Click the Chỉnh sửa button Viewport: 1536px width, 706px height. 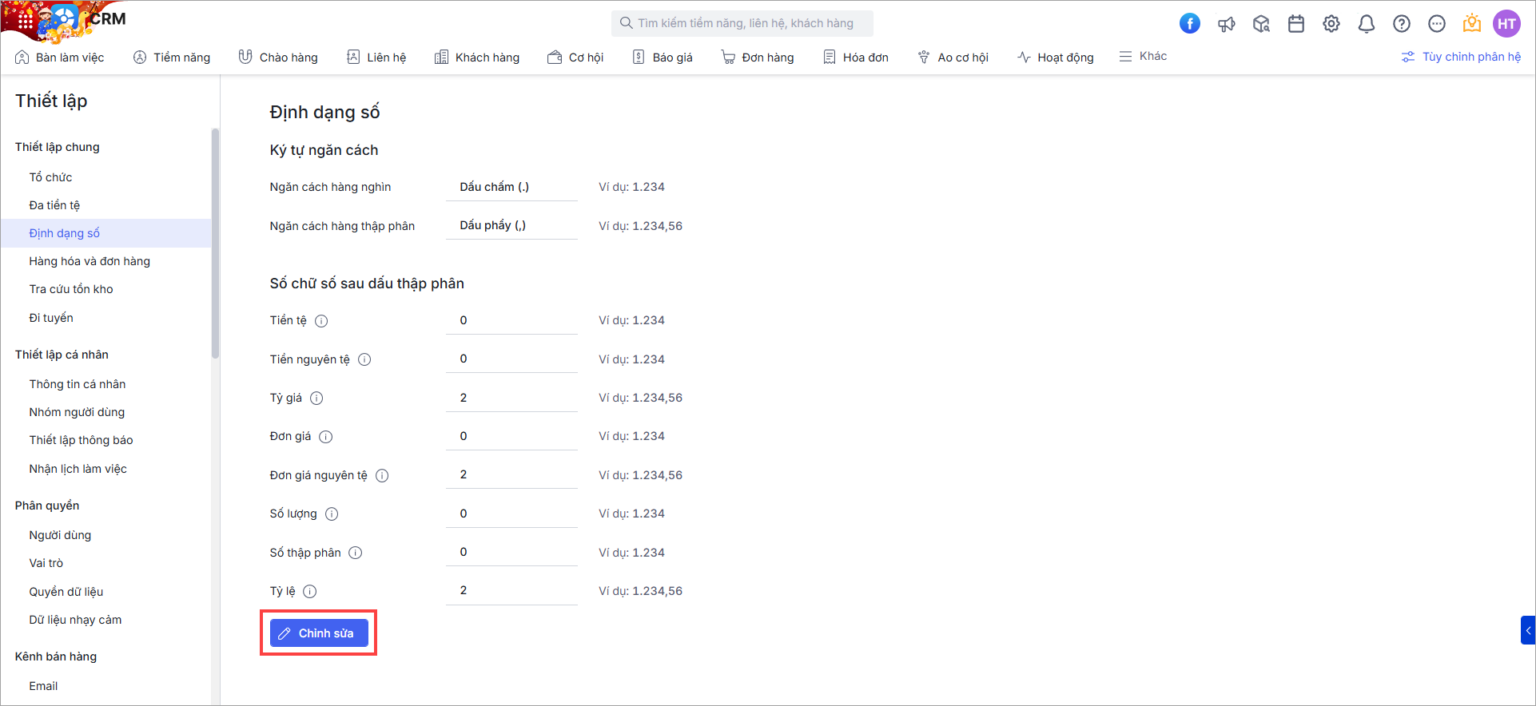319,633
